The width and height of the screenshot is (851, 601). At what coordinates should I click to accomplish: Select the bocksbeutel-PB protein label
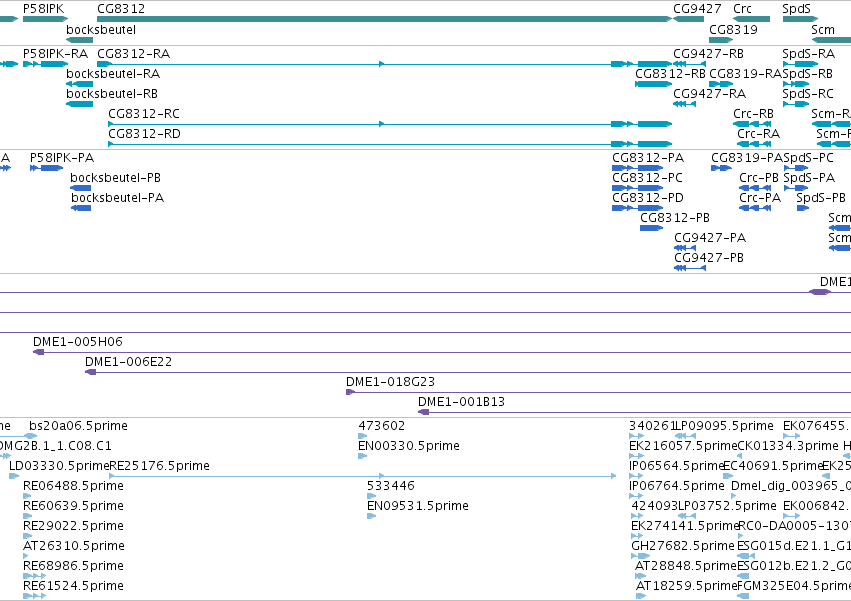pyautogui.click(x=115, y=178)
